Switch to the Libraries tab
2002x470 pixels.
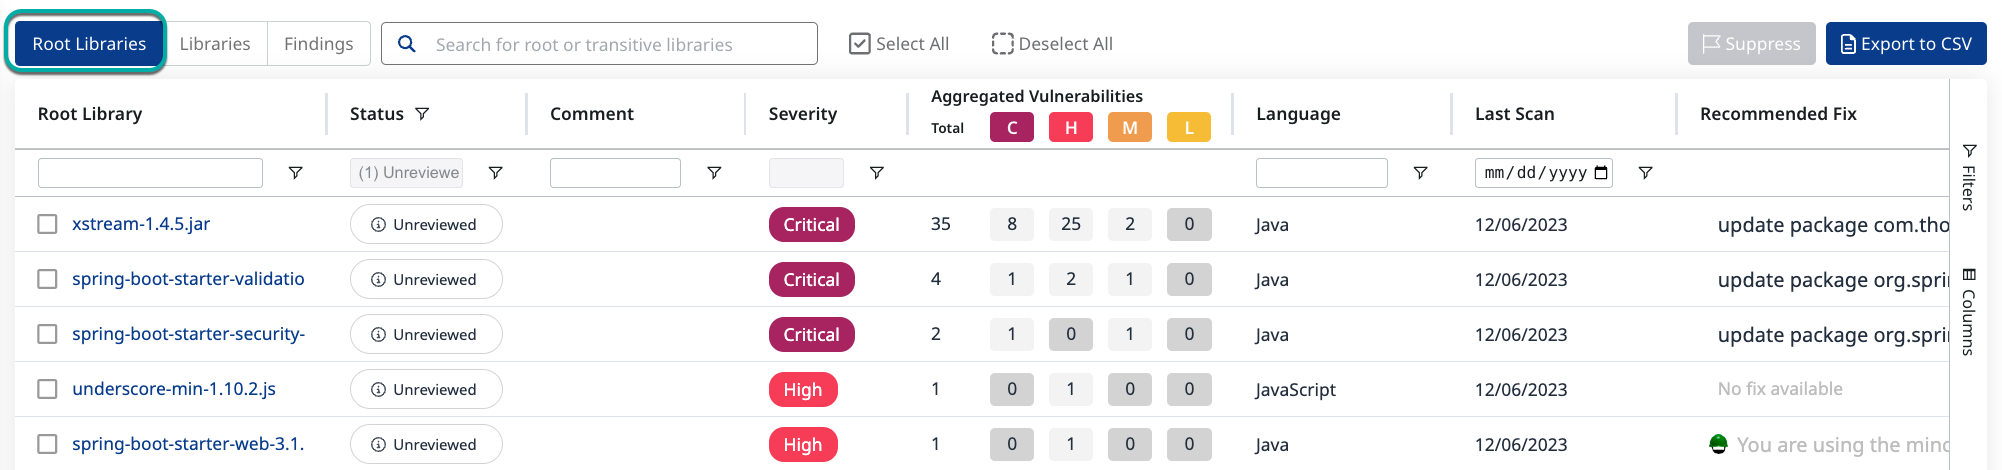click(x=215, y=44)
